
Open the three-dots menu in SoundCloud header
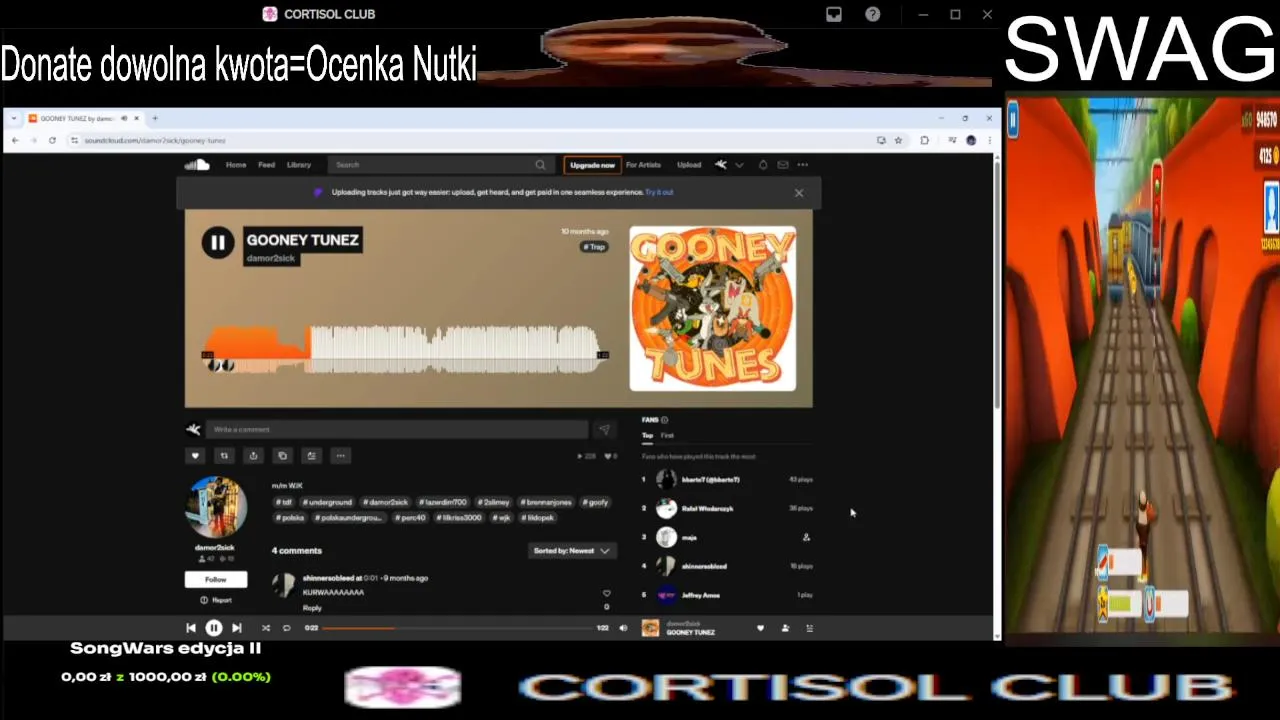coord(802,165)
